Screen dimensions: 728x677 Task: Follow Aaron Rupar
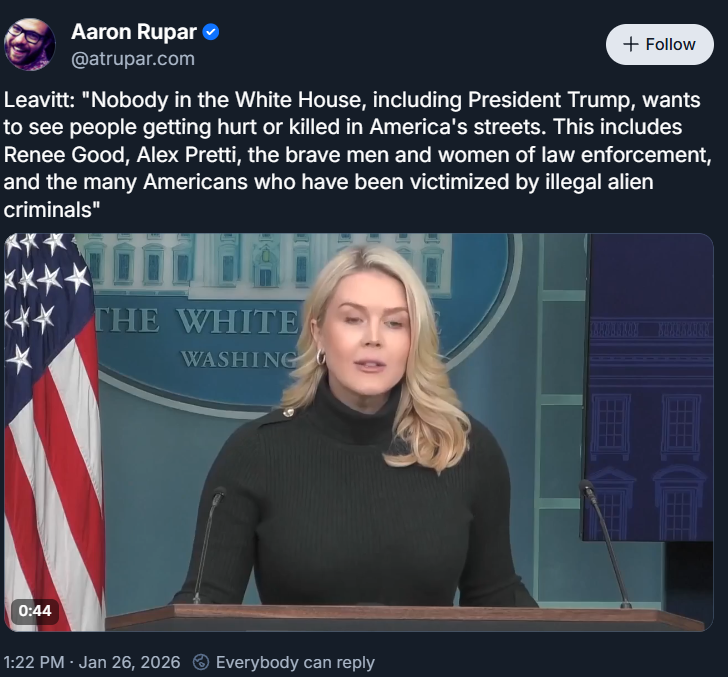point(659,45)
